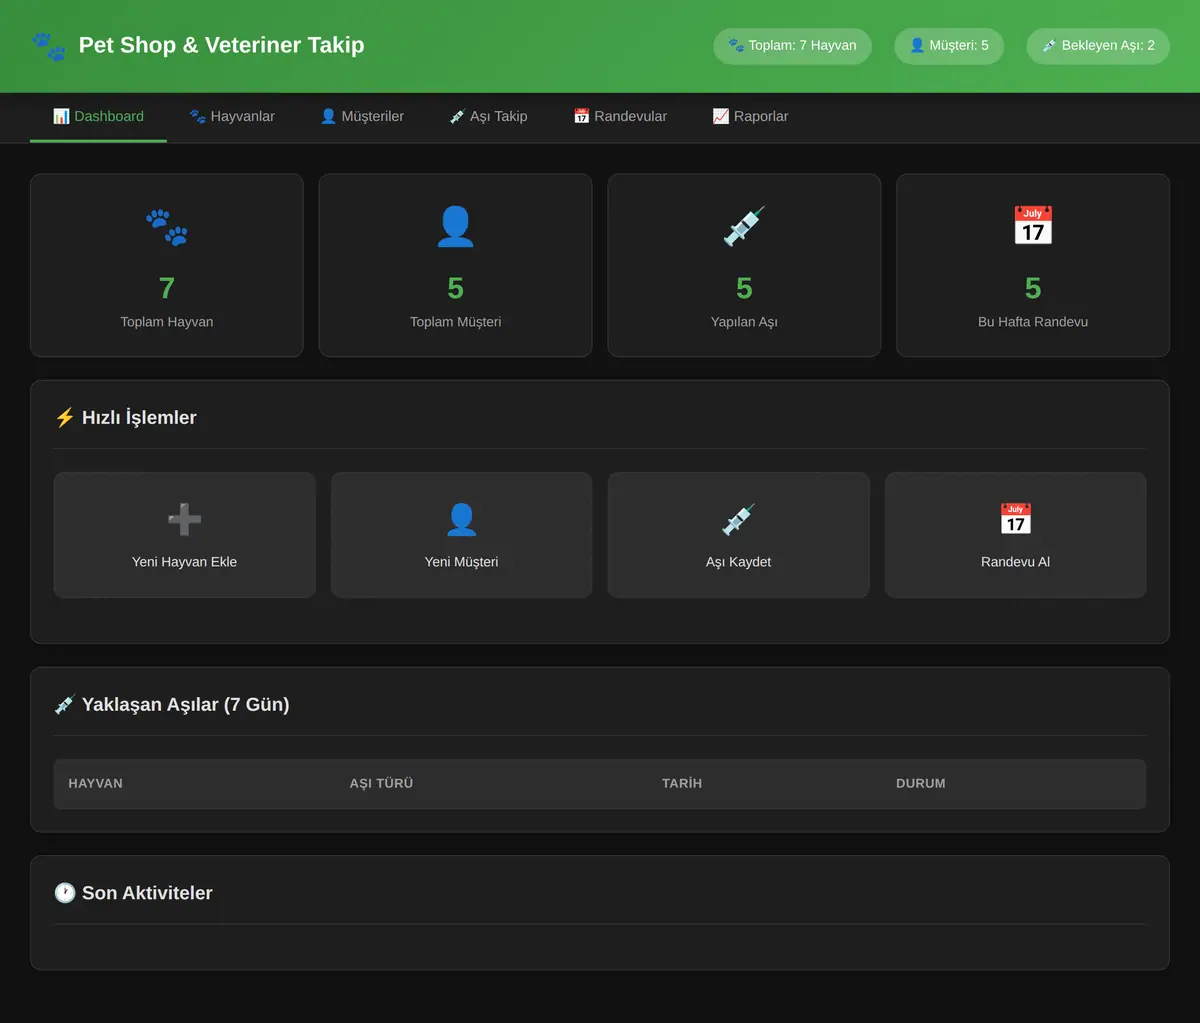1200x1023 pixels.
Task: Click the Toplam: 7 Hayvan header badge
Action: pos(792,46)
